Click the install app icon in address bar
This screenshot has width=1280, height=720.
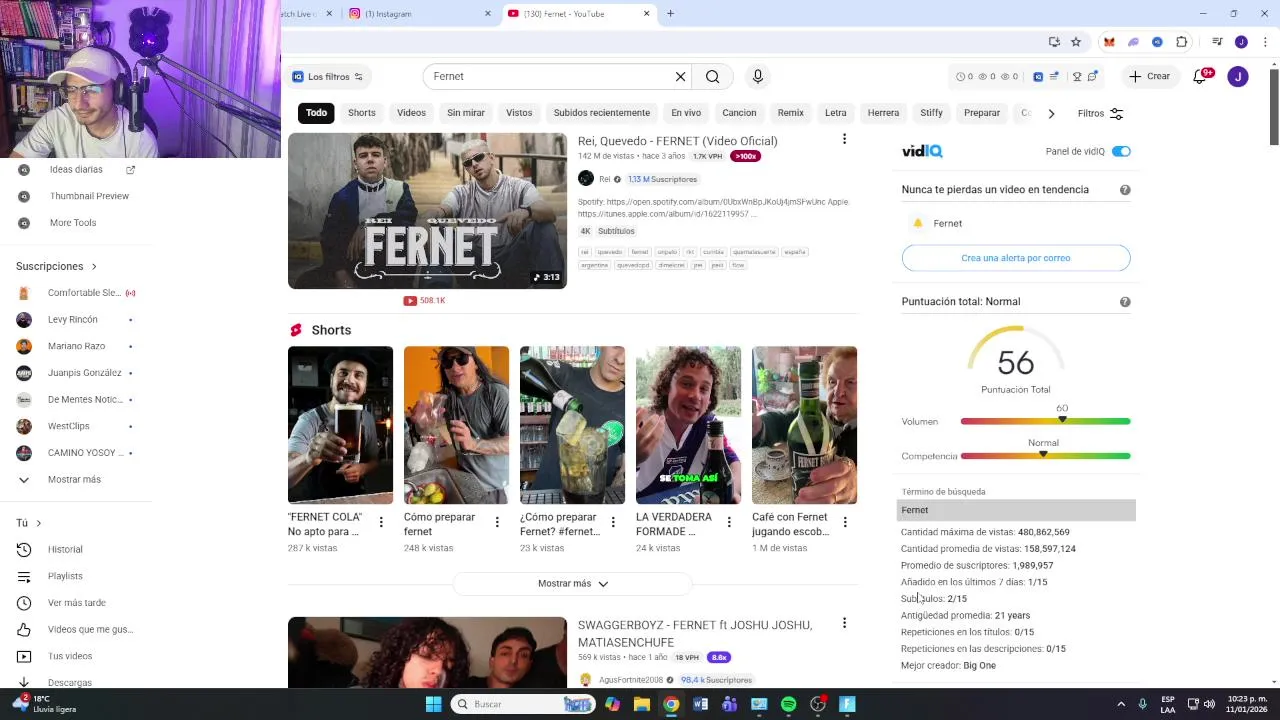(x=1054, y=42)
